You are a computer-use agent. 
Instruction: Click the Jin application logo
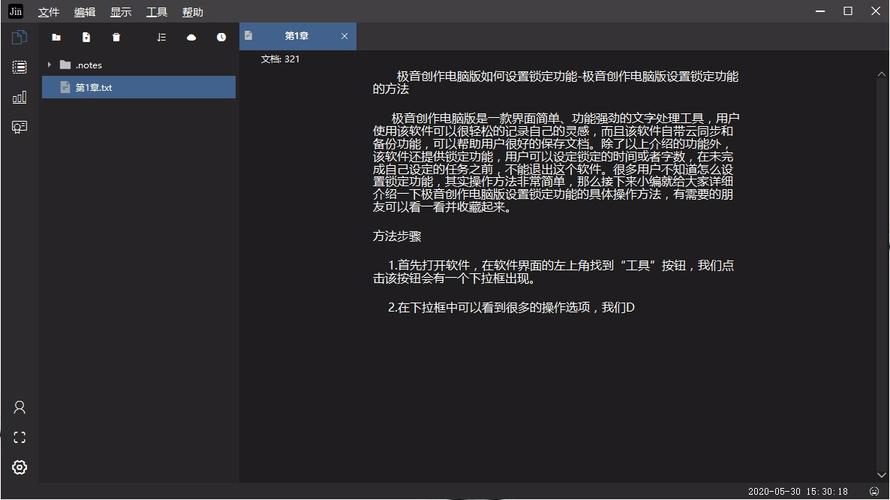pos(15,11)
